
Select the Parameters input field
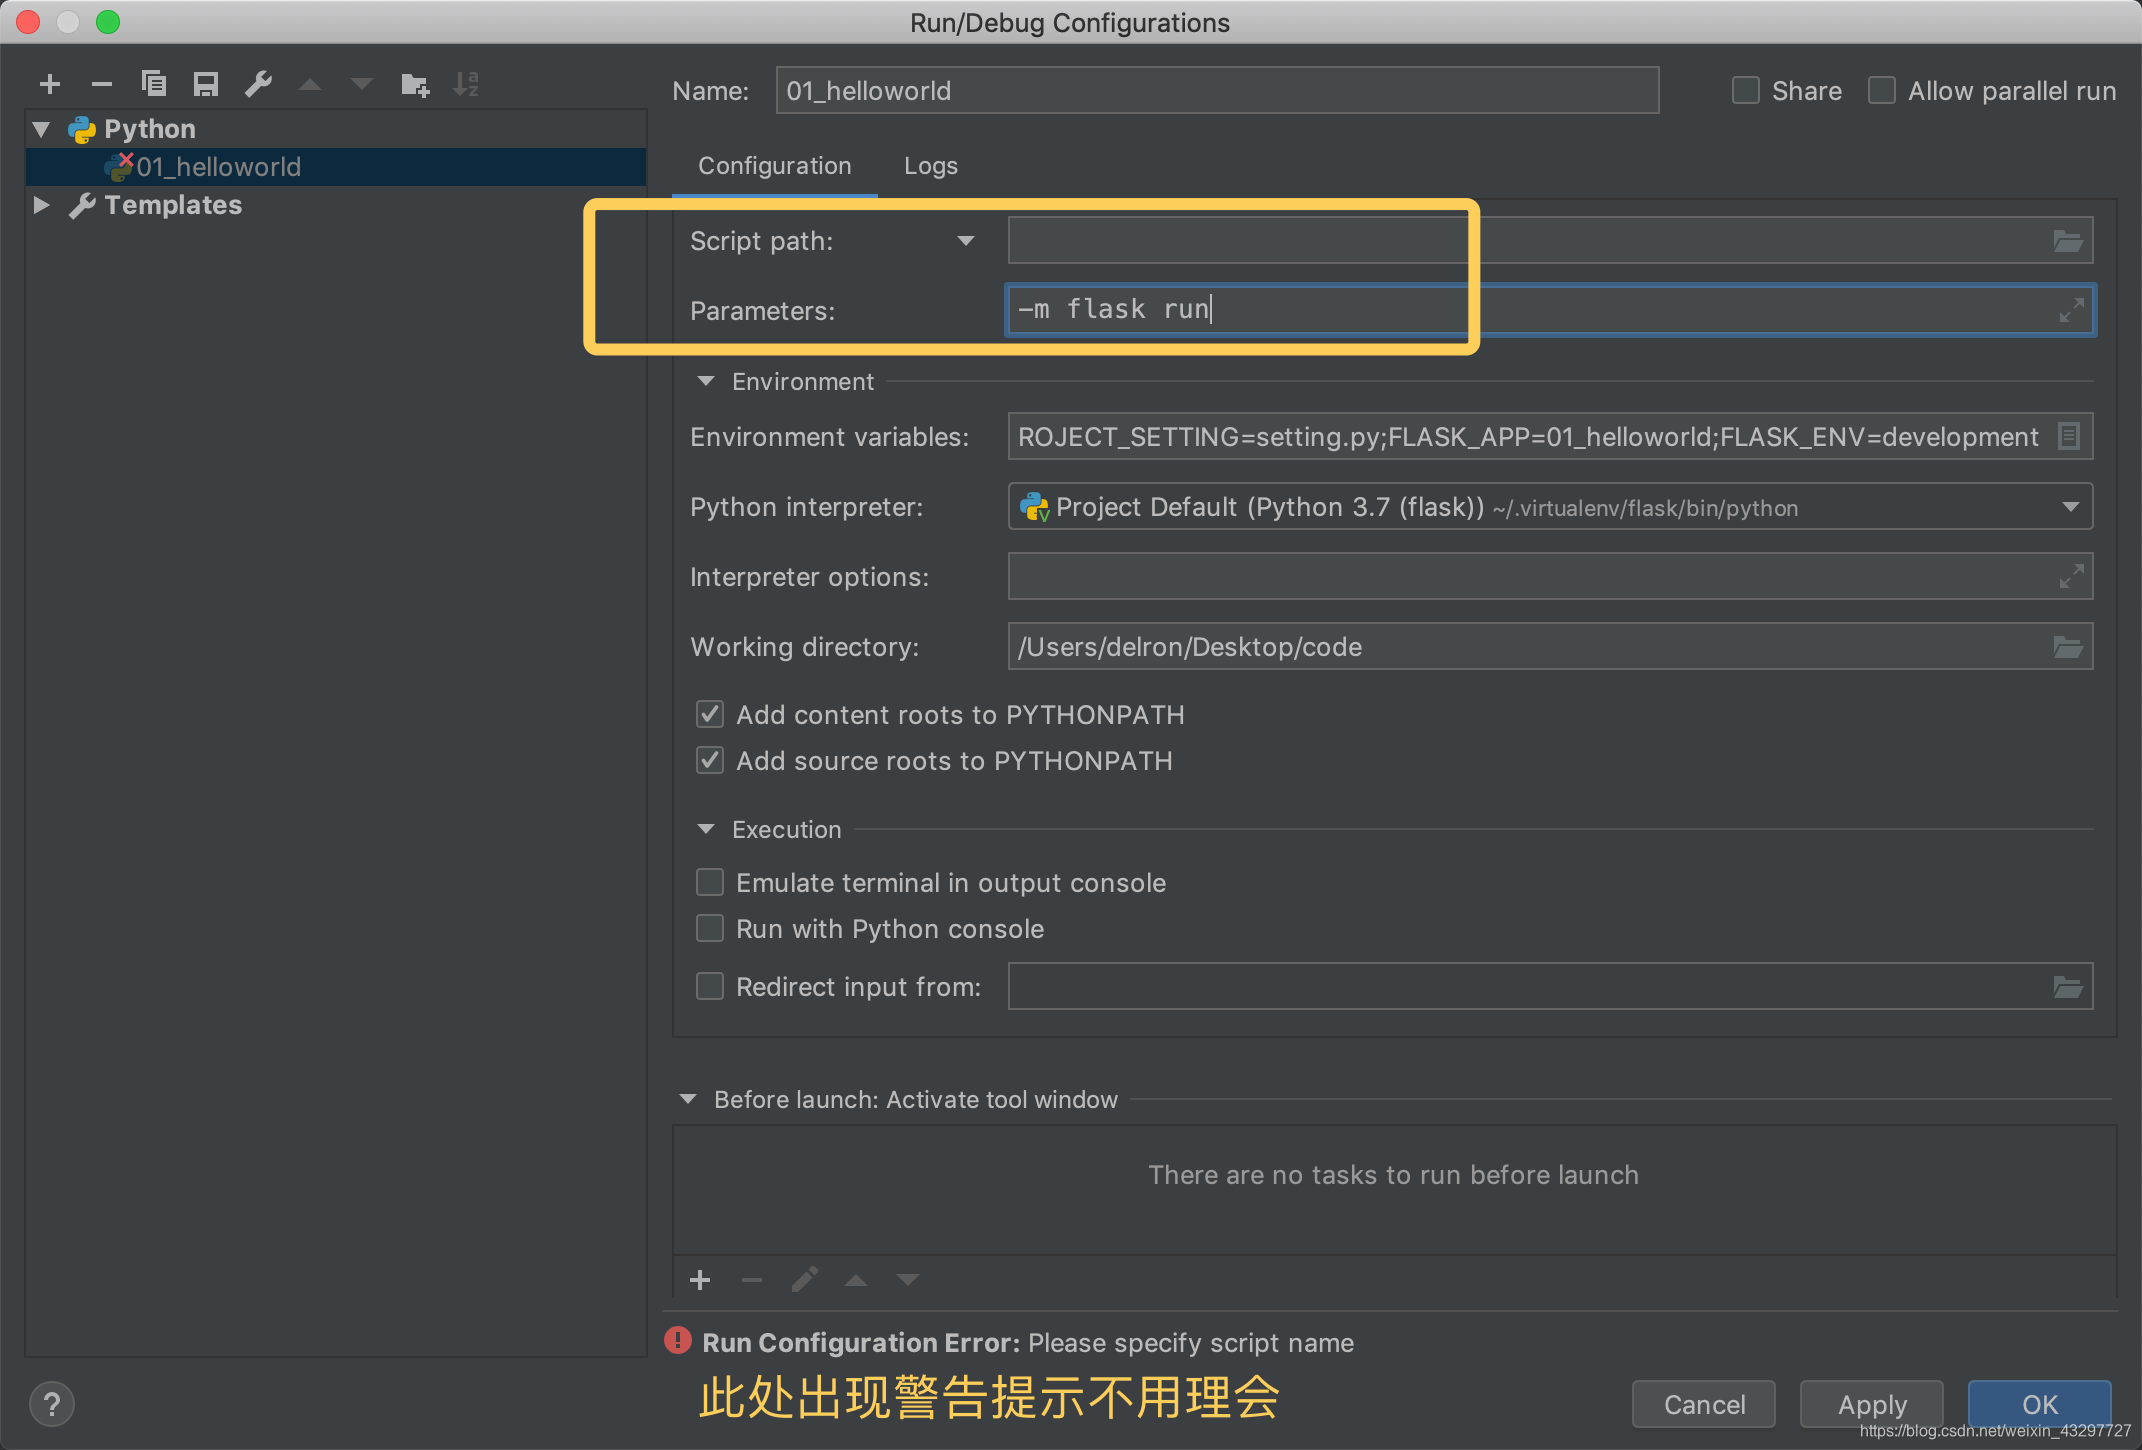1545,307
